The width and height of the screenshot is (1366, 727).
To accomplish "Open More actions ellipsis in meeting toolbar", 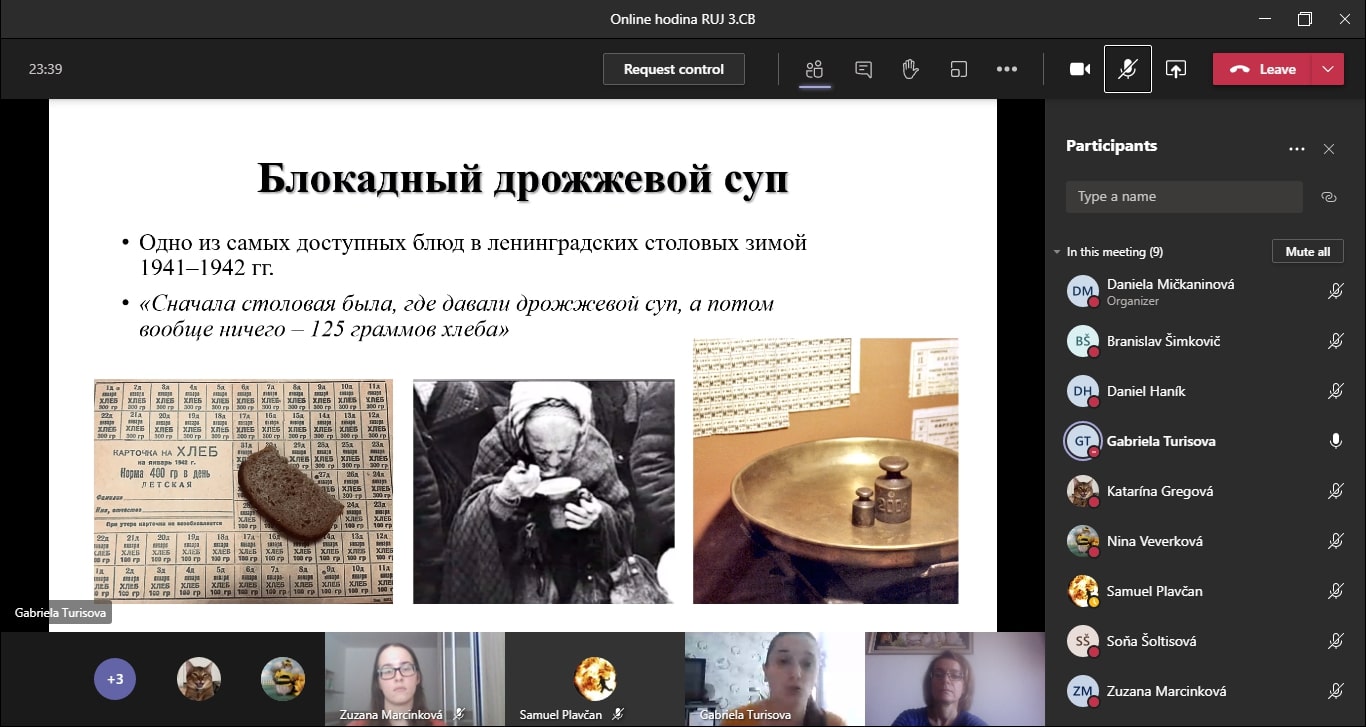I will [1007, 69].
